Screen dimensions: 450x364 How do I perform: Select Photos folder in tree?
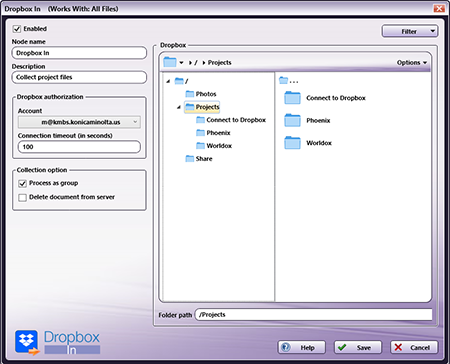pyautogui.click(x=206, y=94)
